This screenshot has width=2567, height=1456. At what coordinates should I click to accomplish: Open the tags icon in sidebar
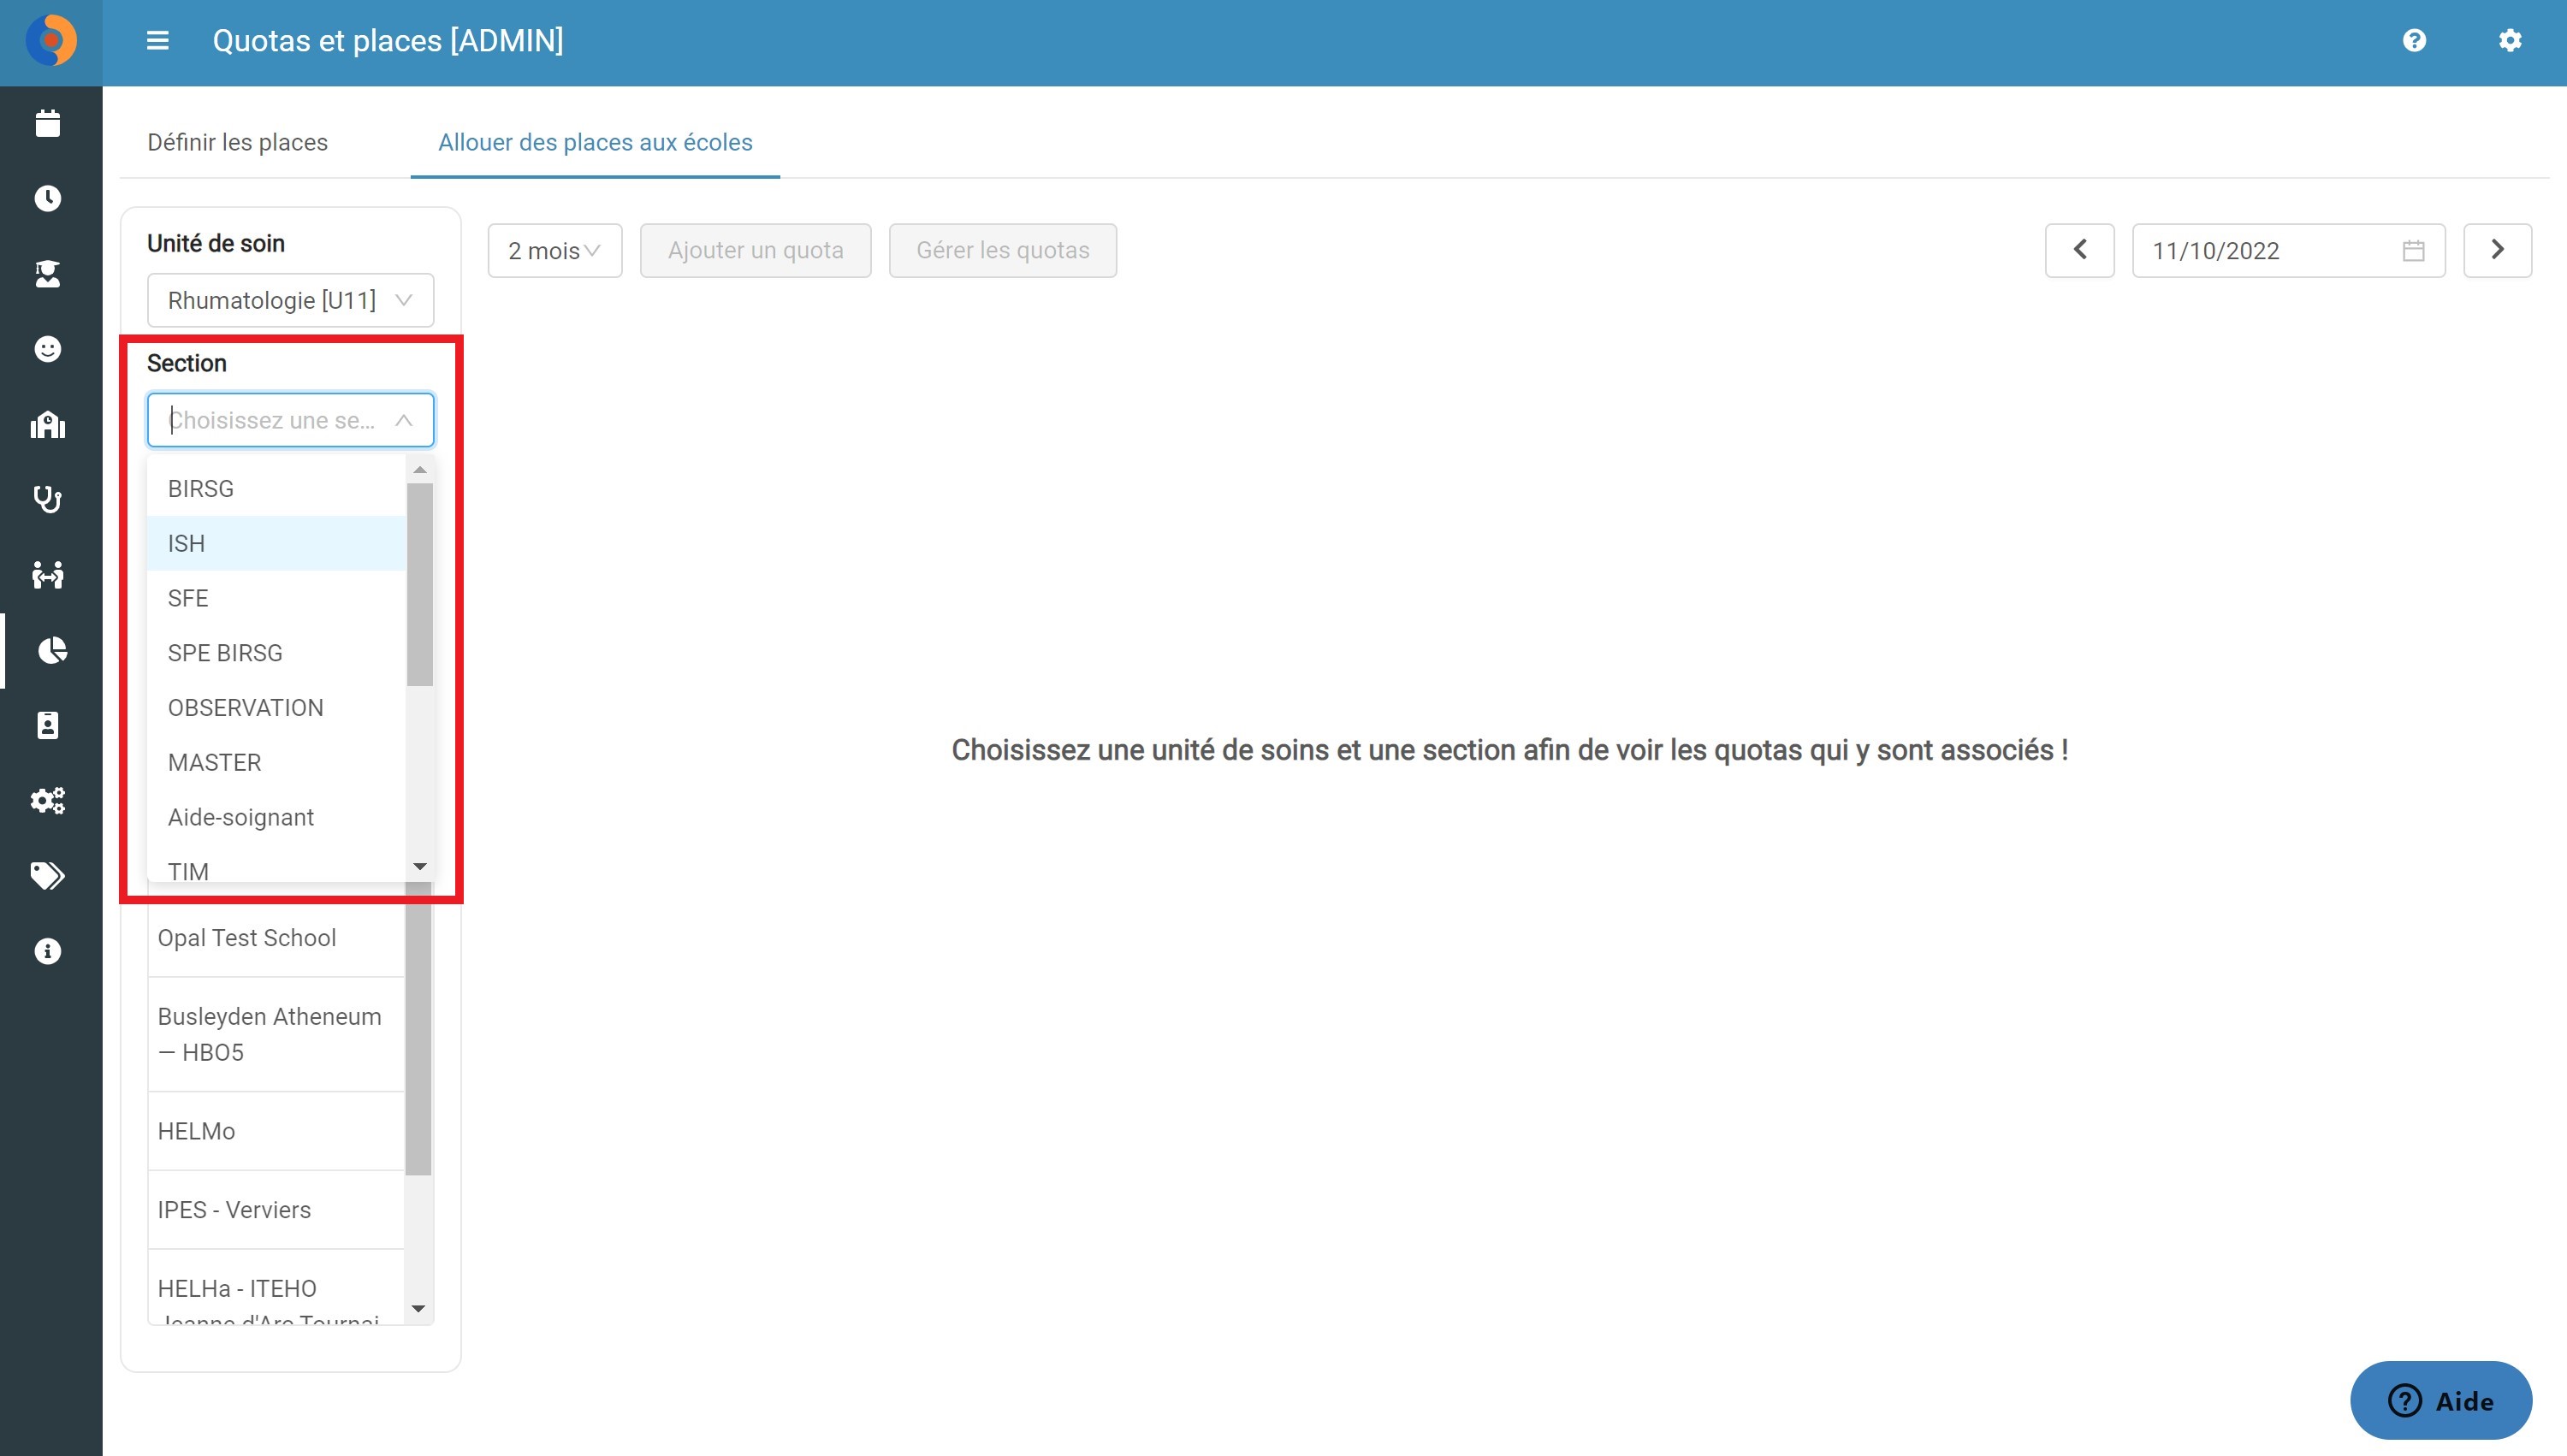point(48,876)
